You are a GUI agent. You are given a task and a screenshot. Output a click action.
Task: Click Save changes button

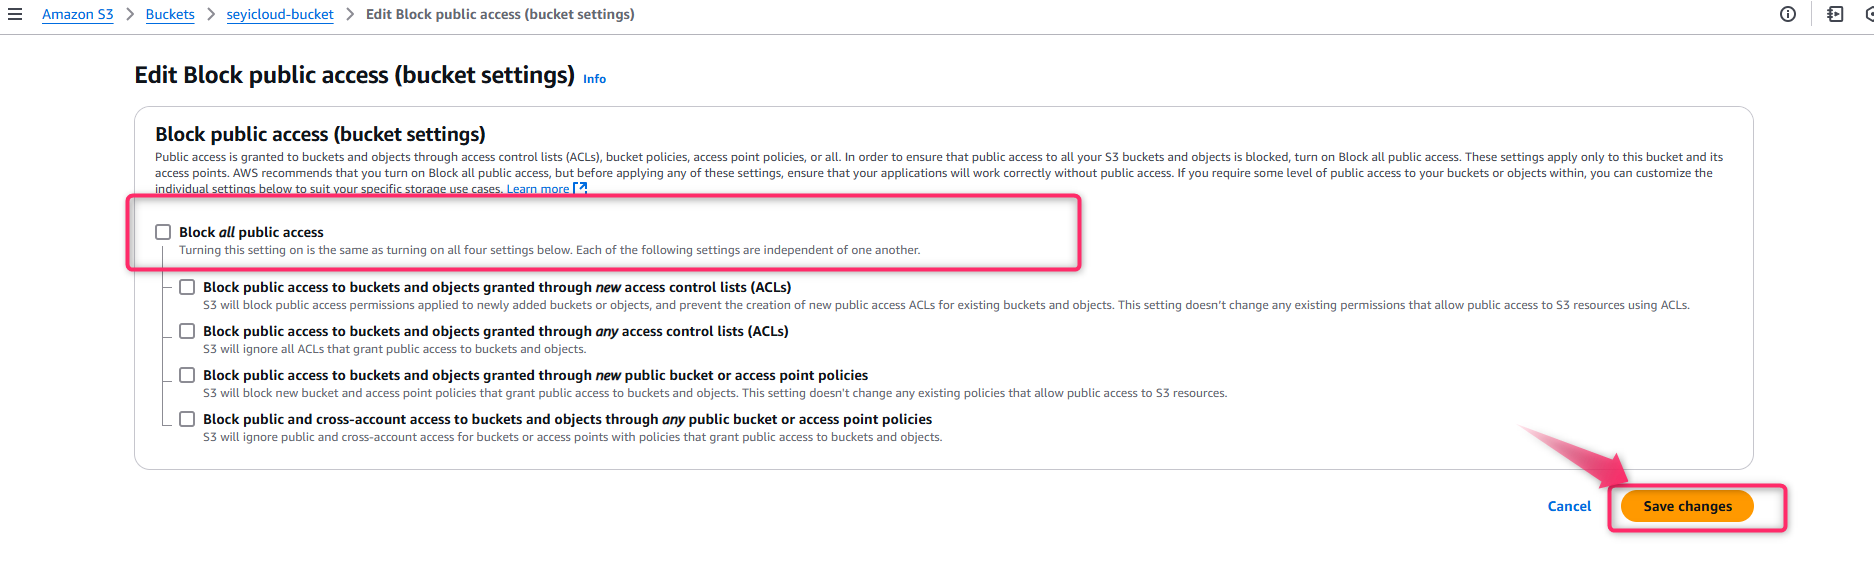pos(1687,506)
